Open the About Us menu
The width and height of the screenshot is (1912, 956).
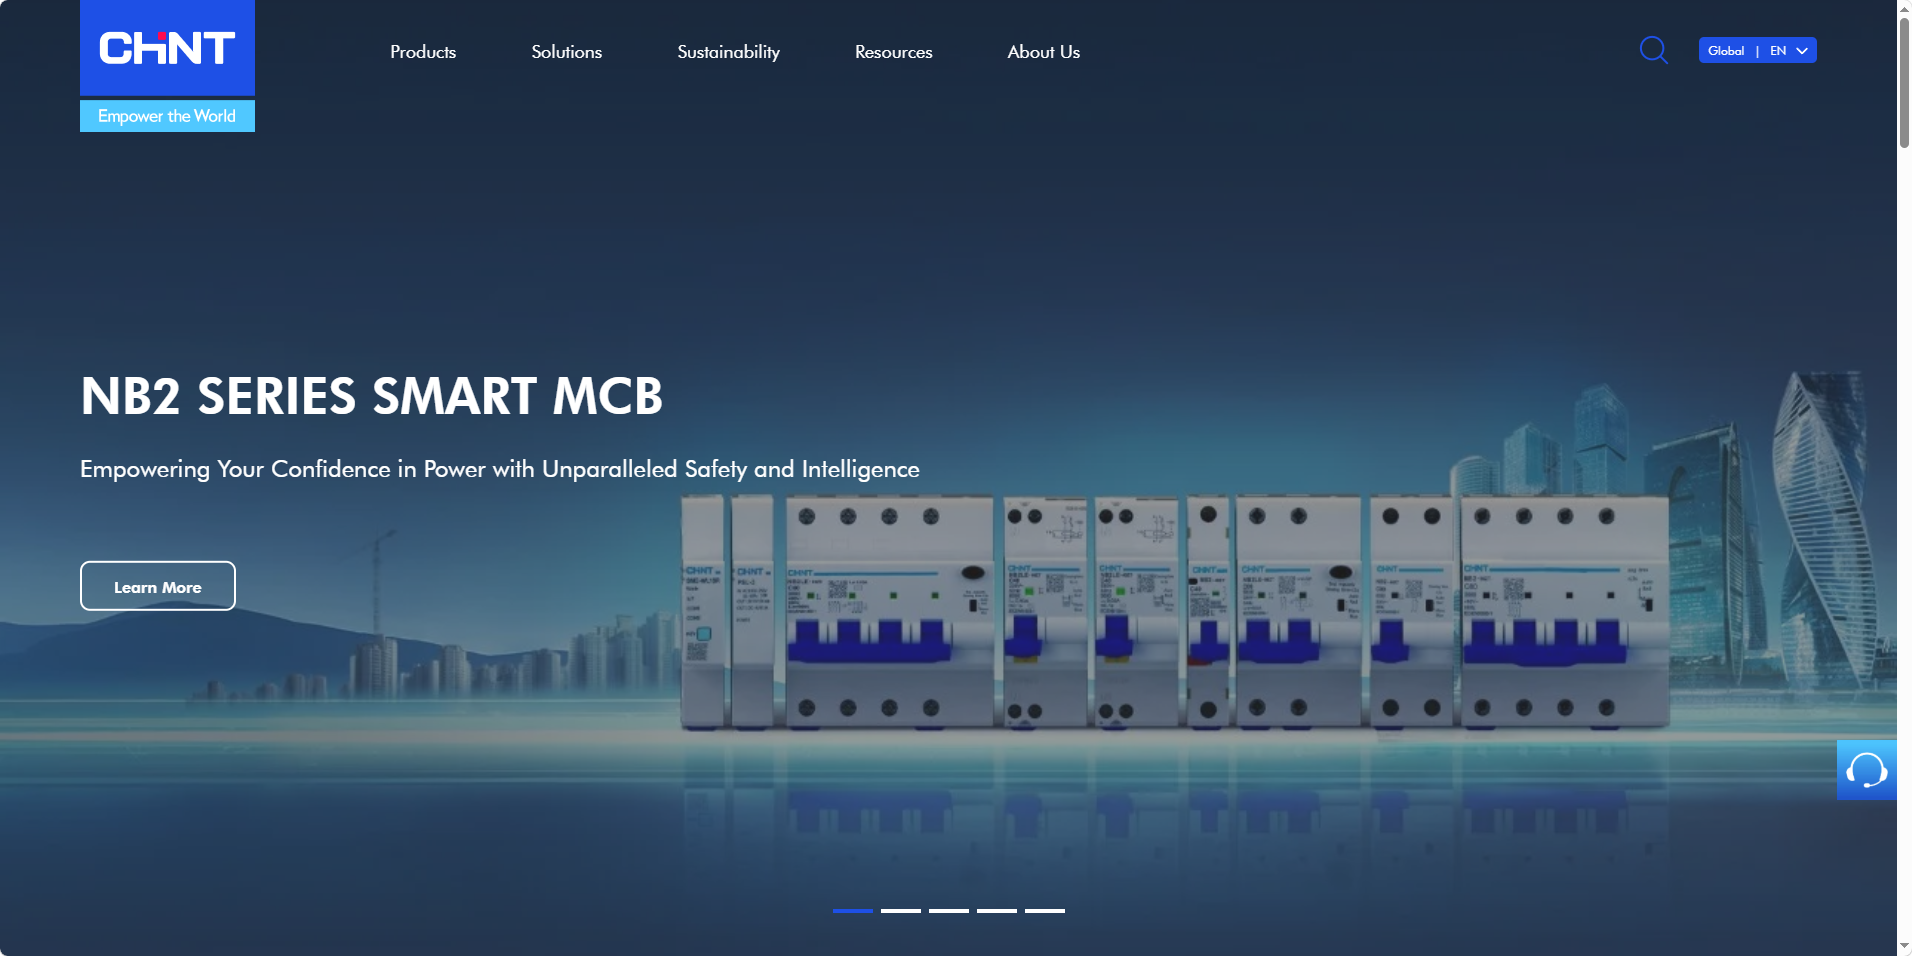(x=1043, y=52)
